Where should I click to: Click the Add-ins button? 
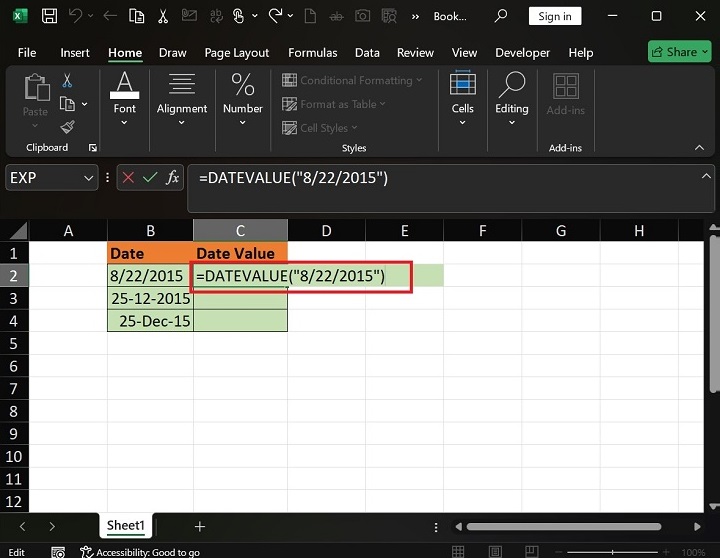pos(566,95)
